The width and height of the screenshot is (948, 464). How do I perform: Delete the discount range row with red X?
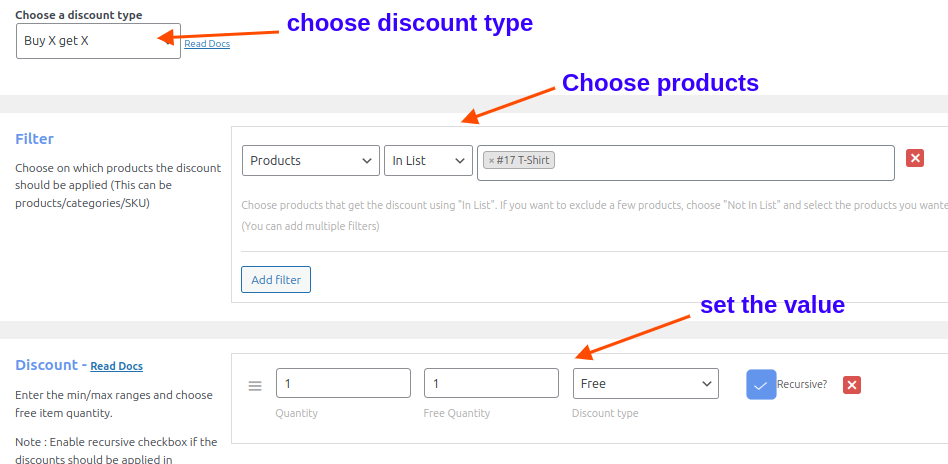click(852, 385)
